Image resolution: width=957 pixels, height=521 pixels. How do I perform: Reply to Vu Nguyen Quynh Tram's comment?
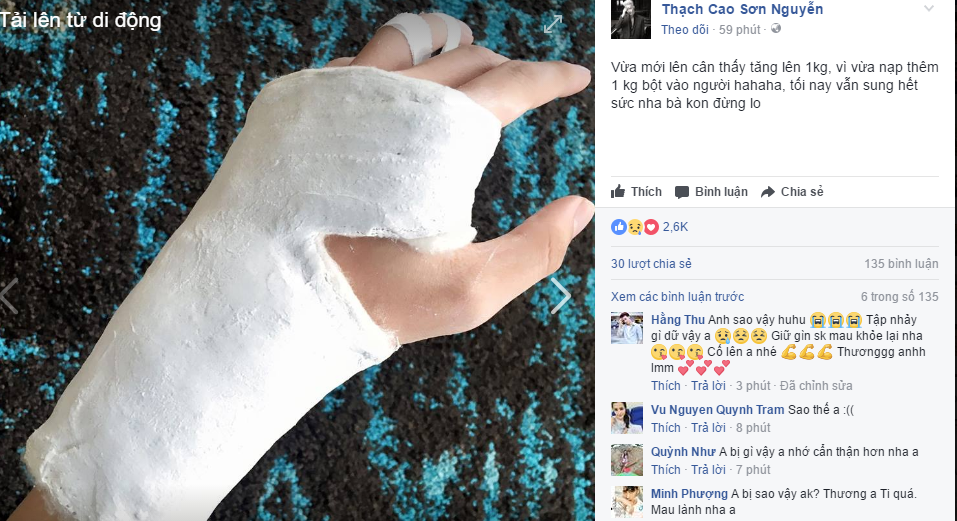(x=708, y=428)
